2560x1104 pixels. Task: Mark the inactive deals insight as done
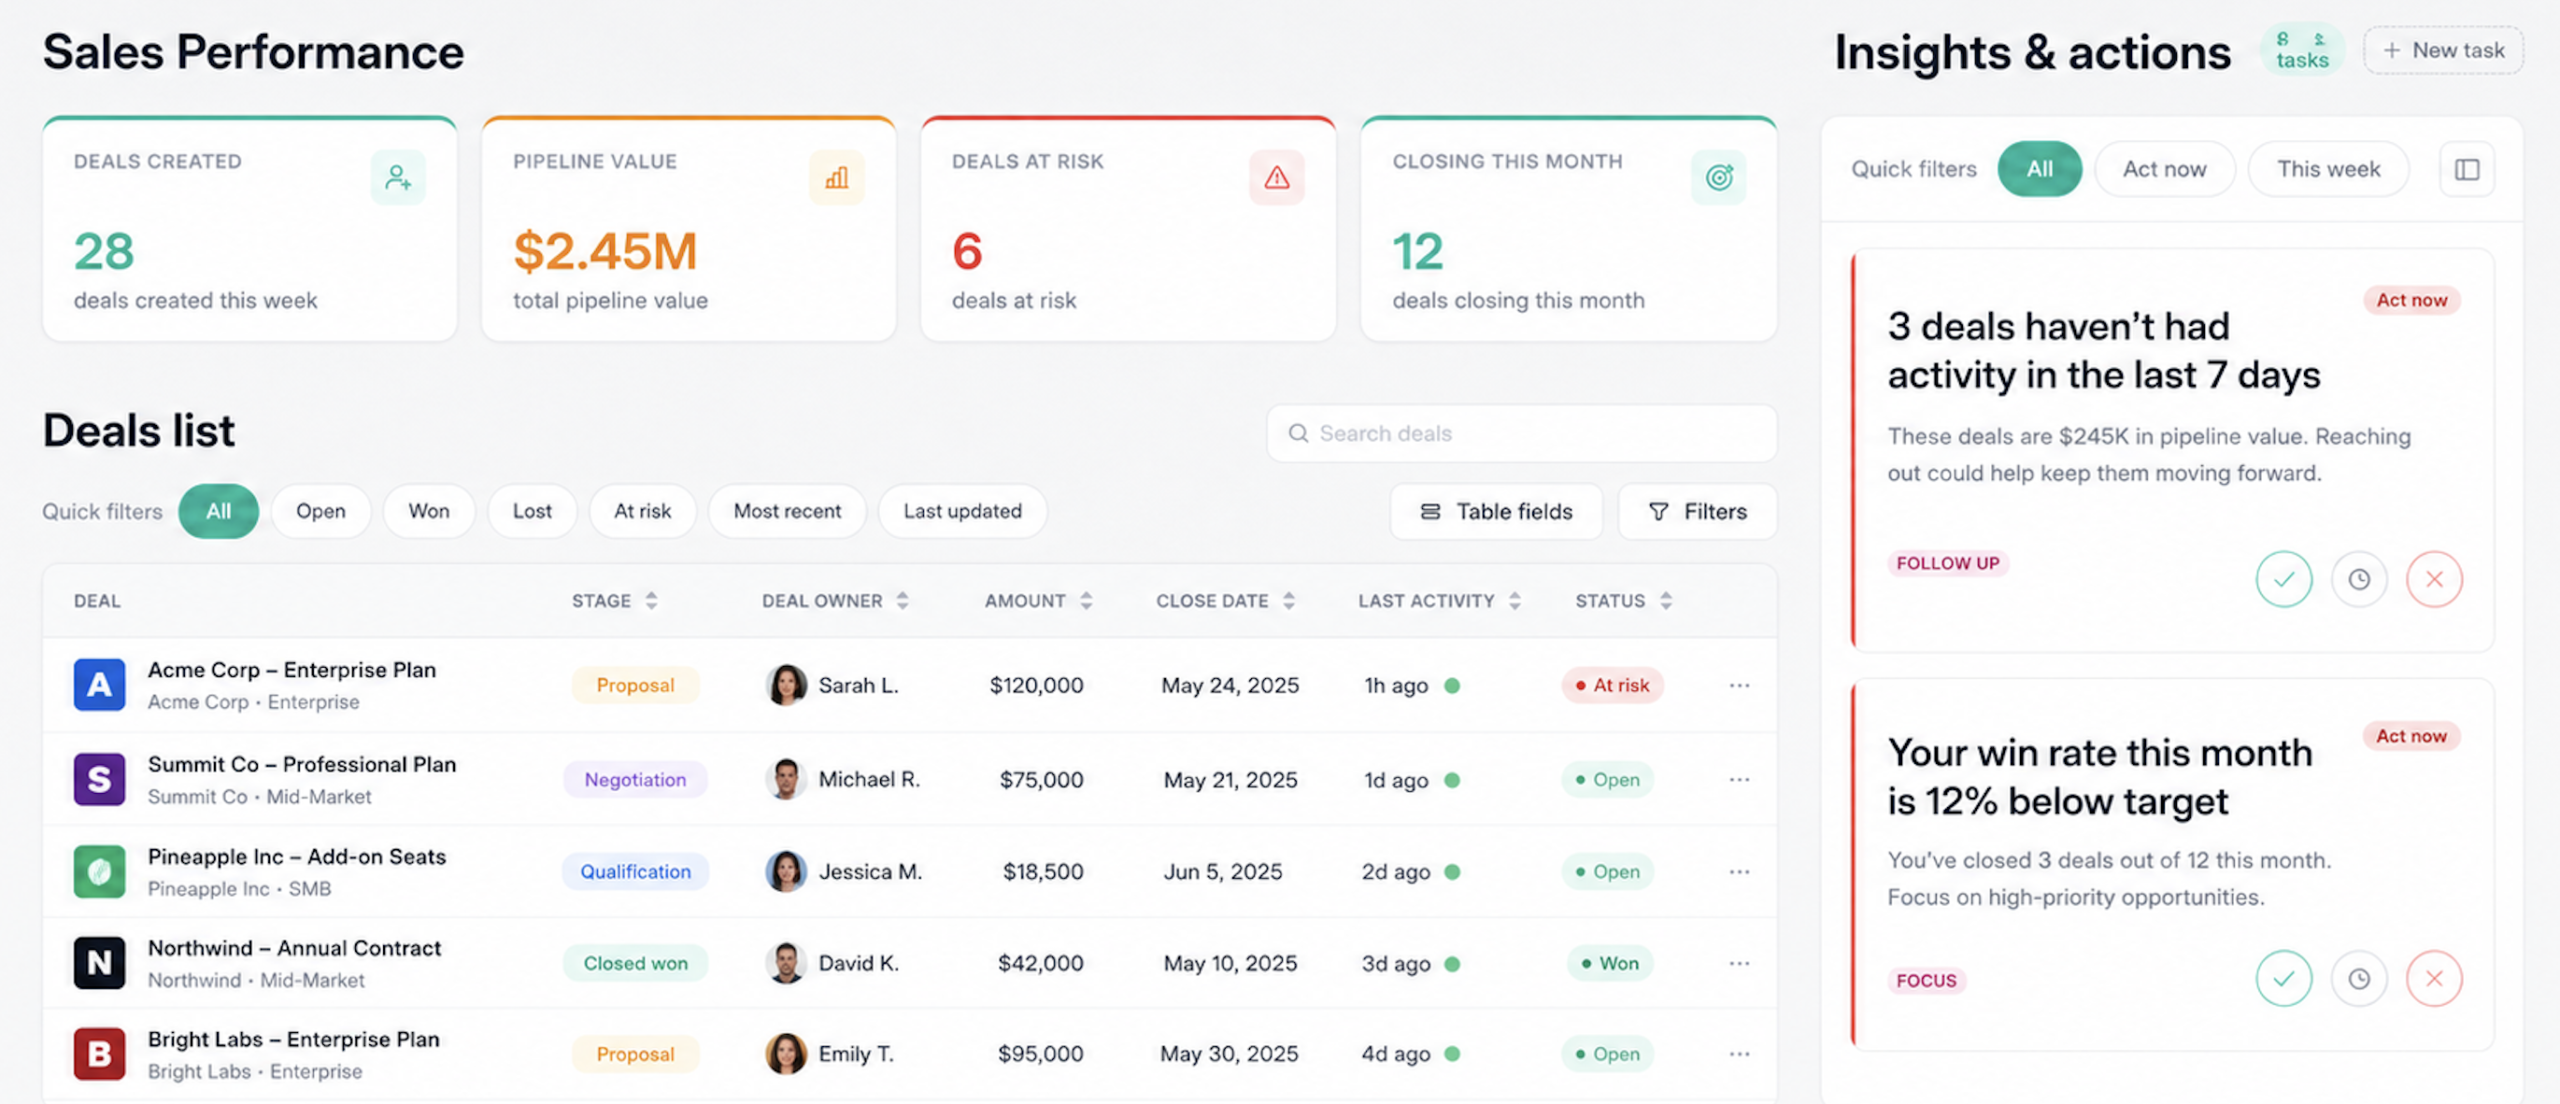pos(2283,579)
